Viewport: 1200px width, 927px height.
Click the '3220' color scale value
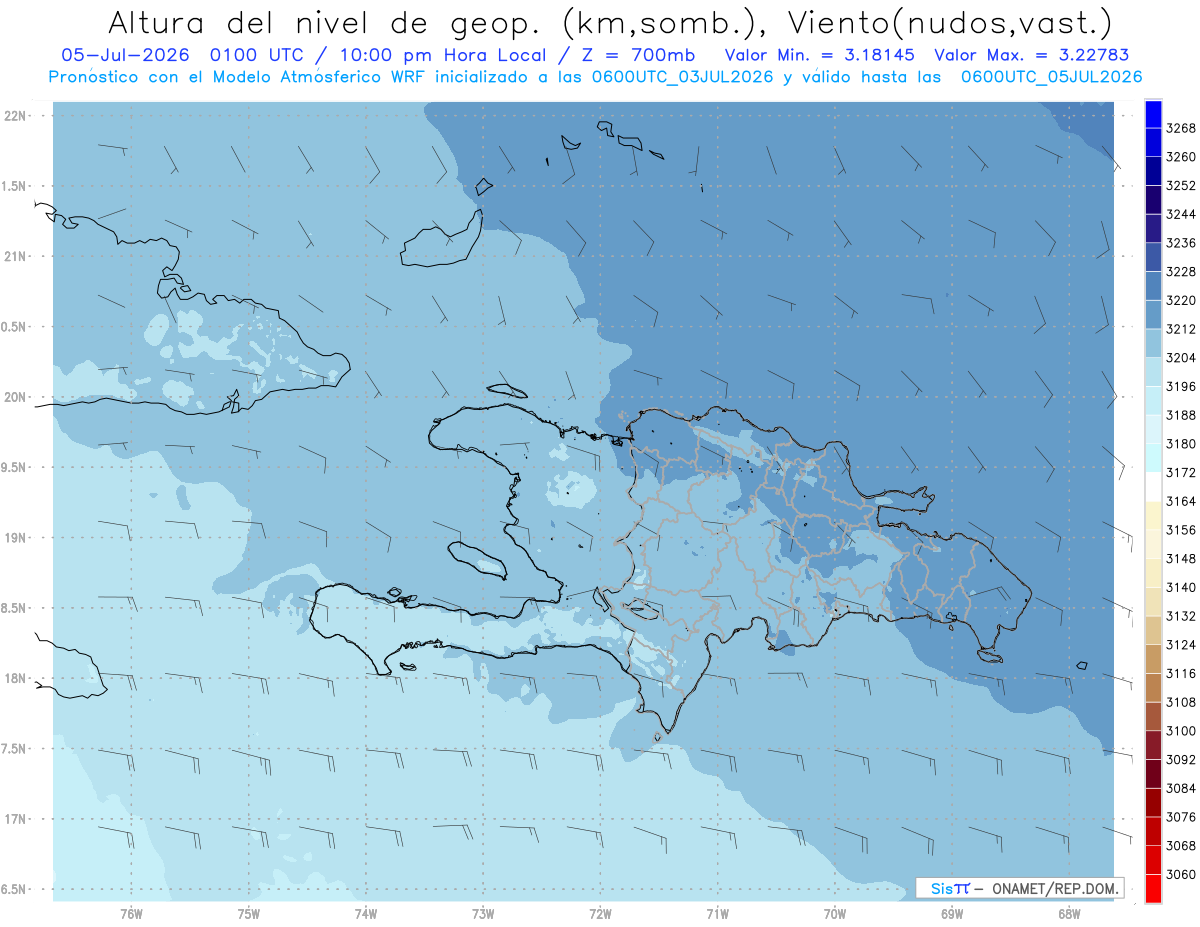point(1181,300)
